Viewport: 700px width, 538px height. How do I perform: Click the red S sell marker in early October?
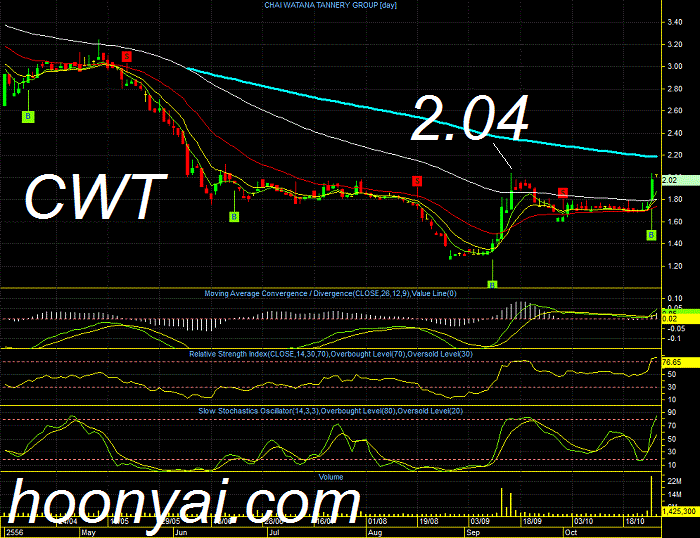563,193
